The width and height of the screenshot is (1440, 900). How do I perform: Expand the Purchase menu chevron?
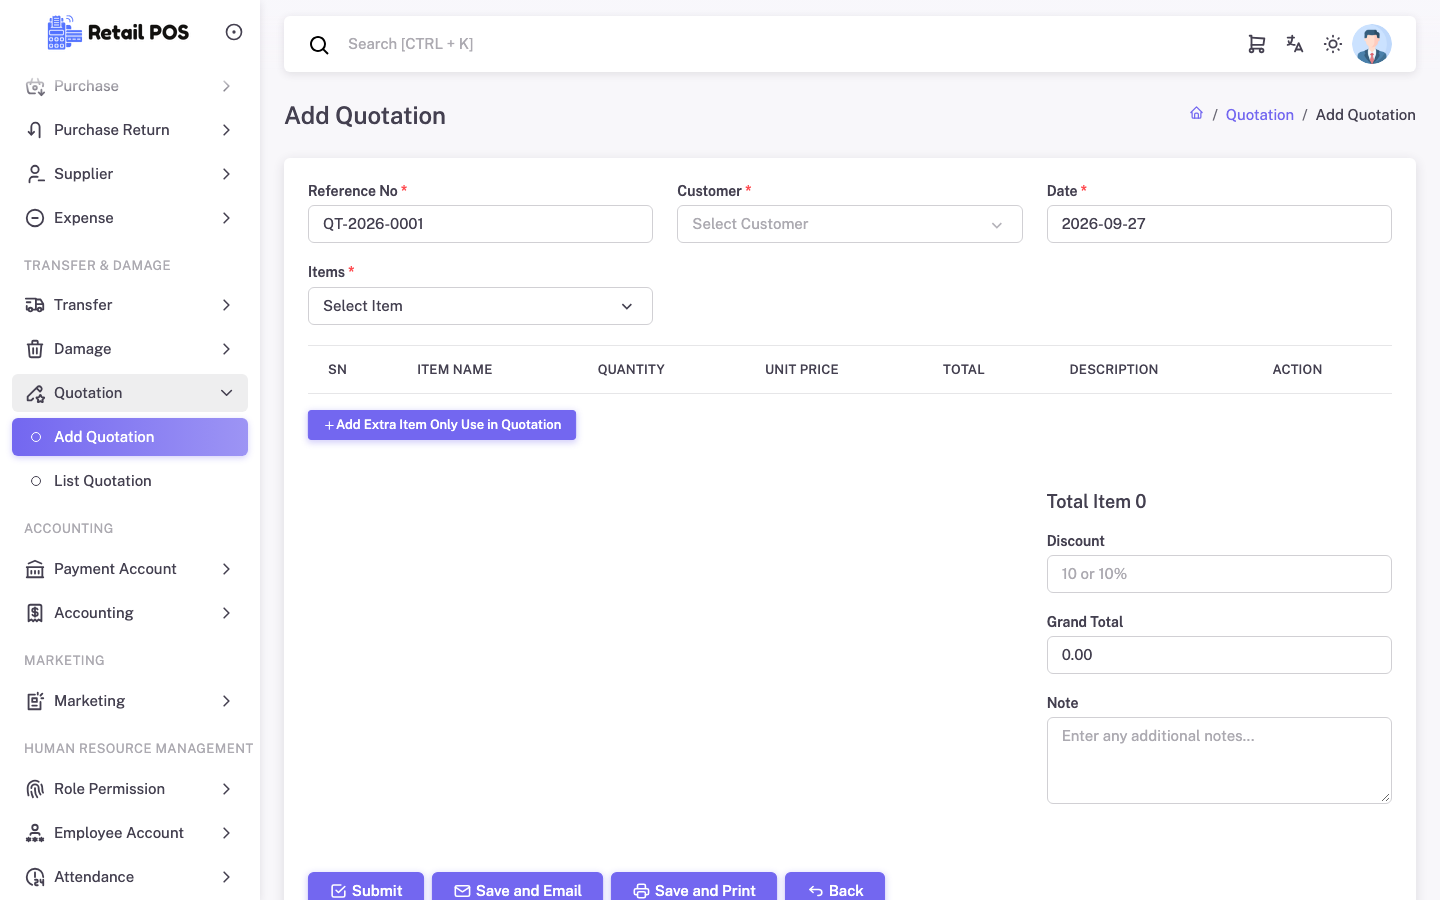tap(227, 86)
